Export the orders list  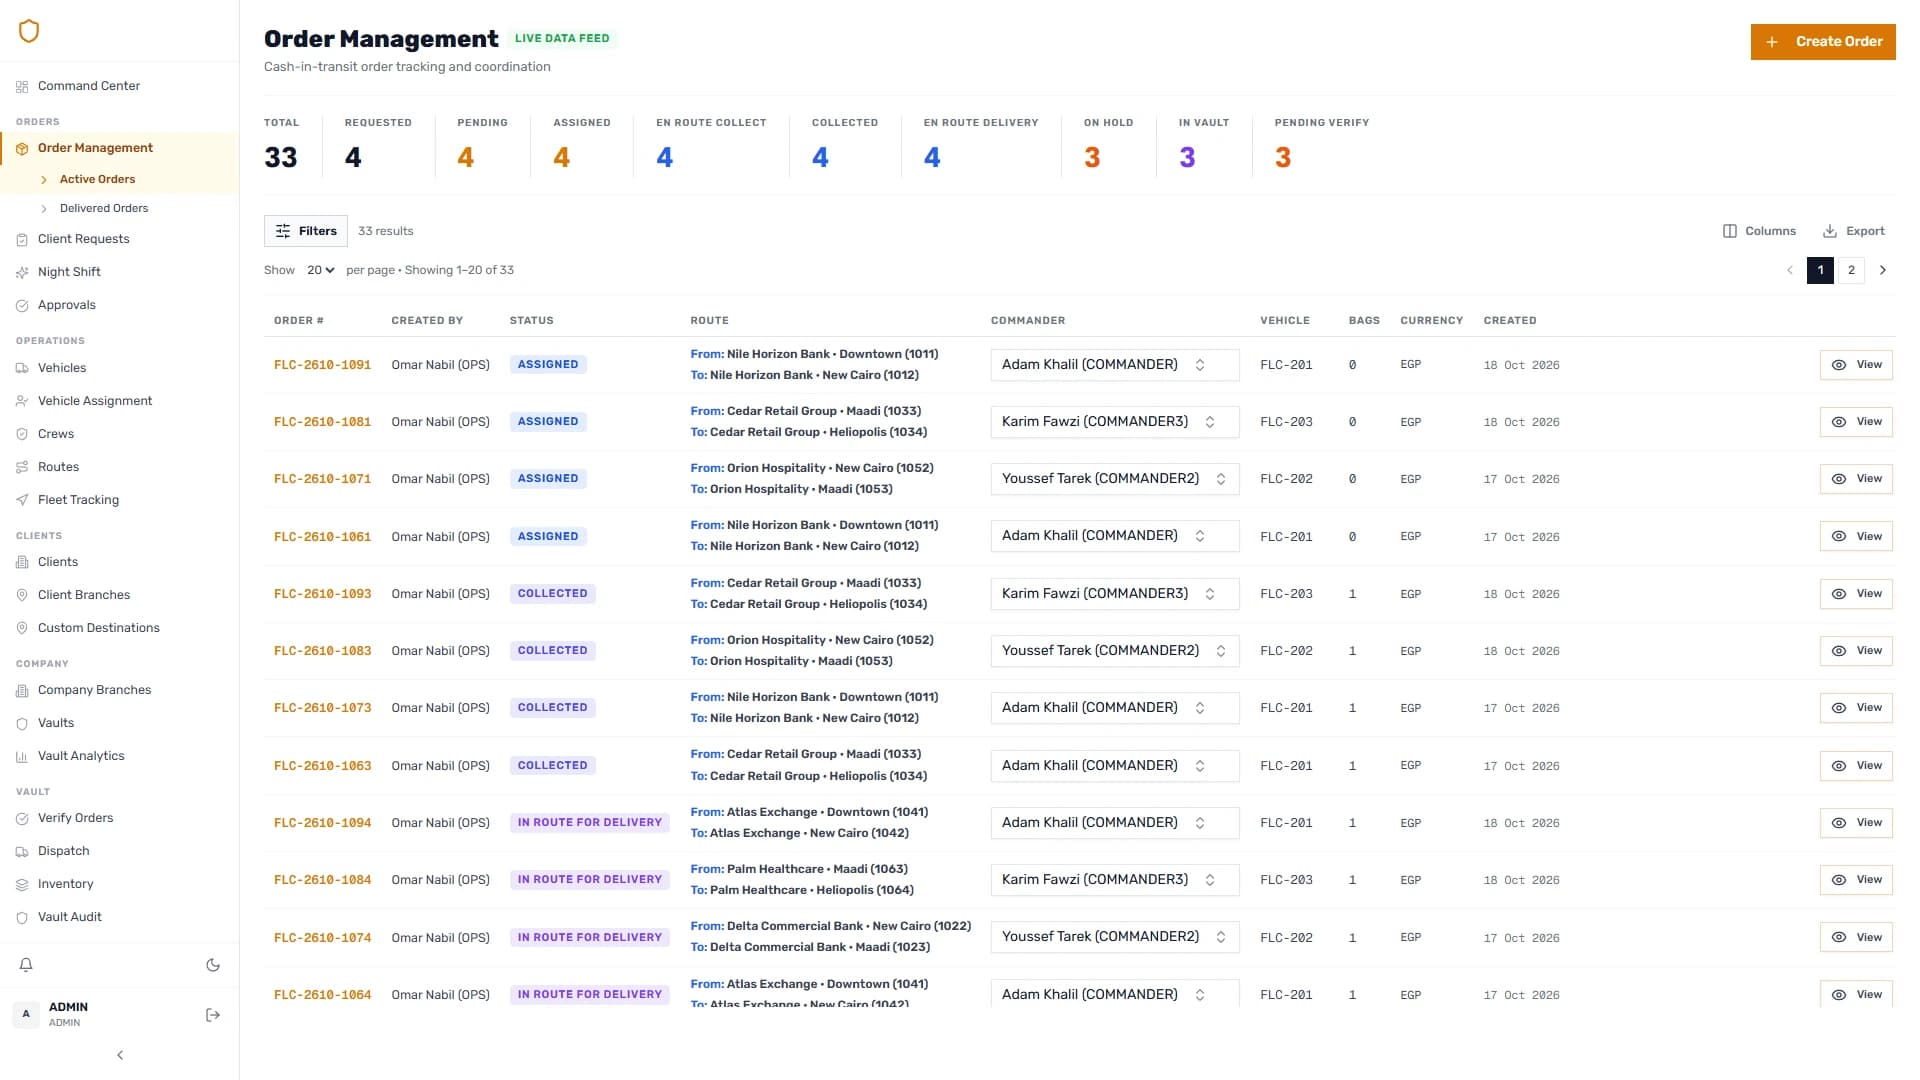(x=1854, y=231)
